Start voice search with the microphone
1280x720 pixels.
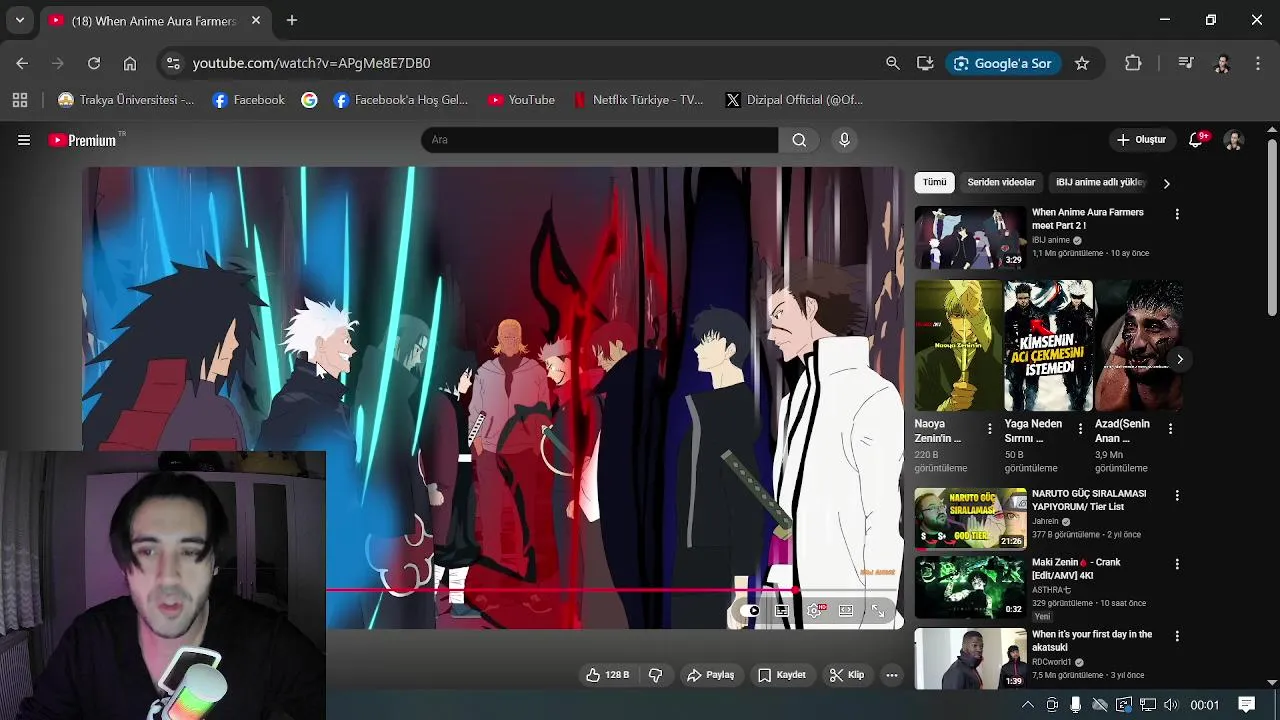[x=844, y=140]
